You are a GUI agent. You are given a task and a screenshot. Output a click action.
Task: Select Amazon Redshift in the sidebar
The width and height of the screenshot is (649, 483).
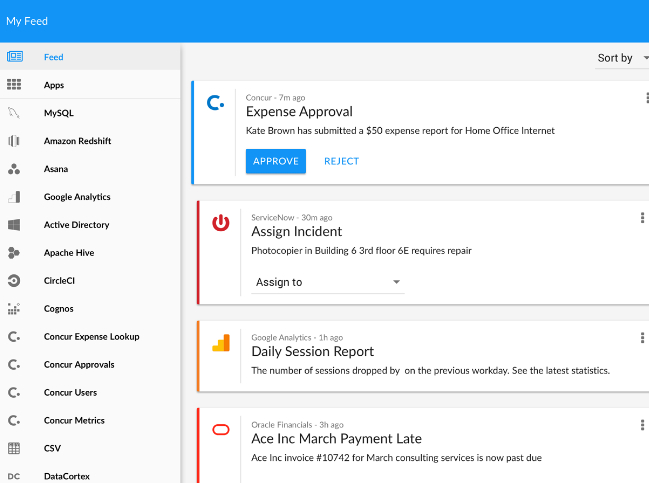[90, 141]
